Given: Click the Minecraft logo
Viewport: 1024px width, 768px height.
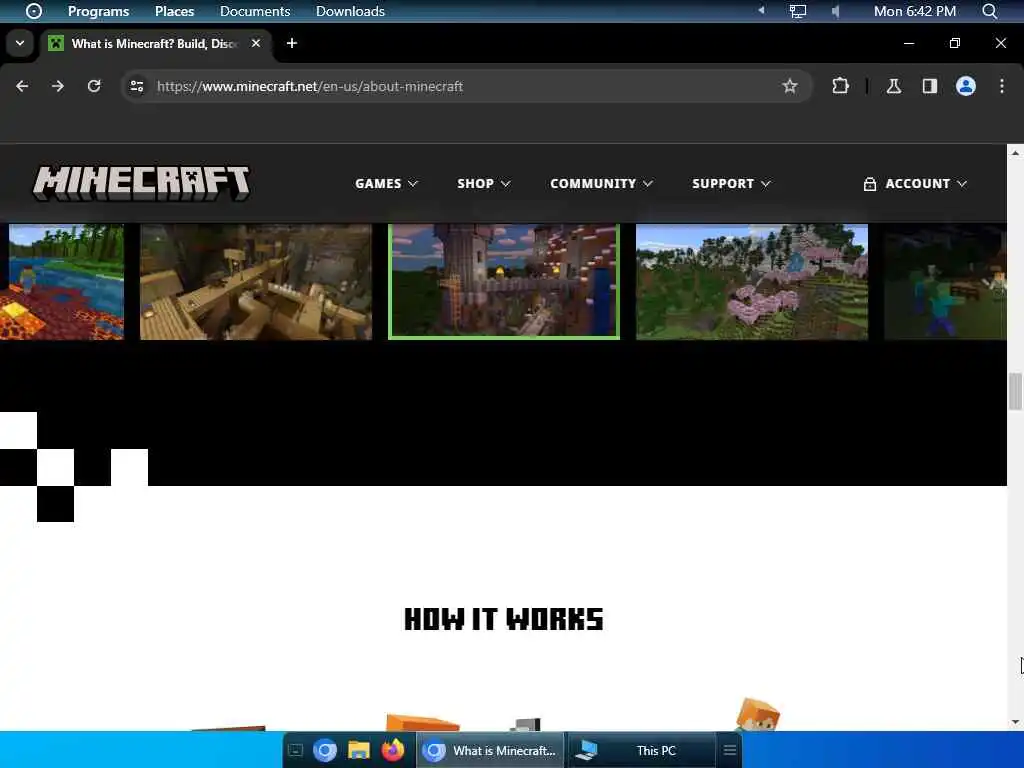Looking at the screenshot, I should pos(141,183).
